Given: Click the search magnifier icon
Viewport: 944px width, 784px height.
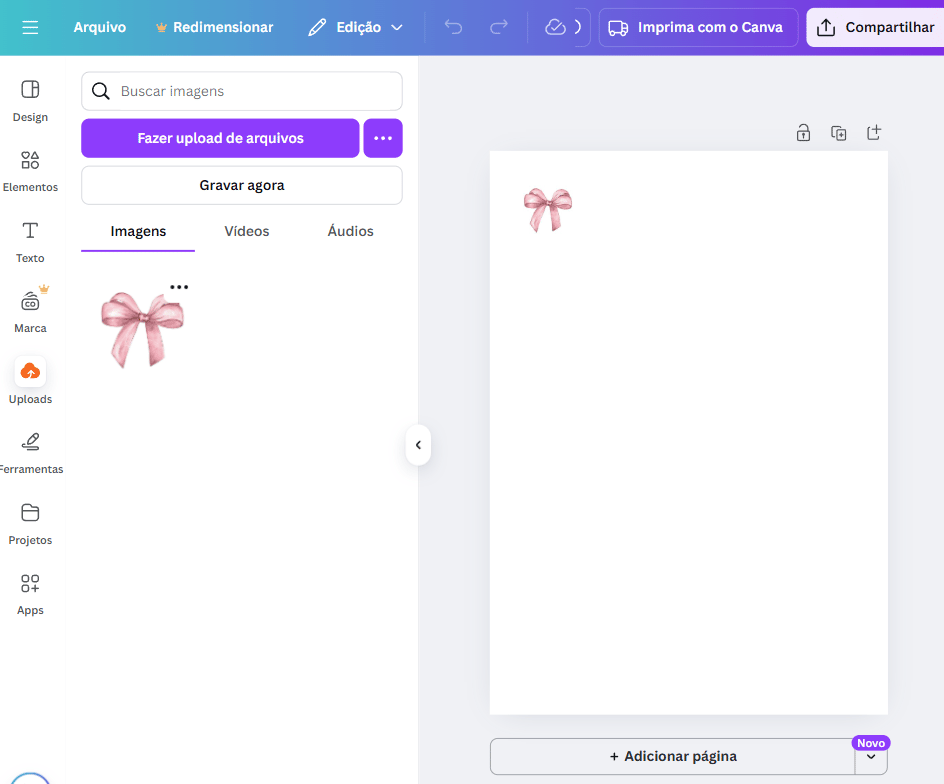Looking at the screenshot, I should coord(101,91).
